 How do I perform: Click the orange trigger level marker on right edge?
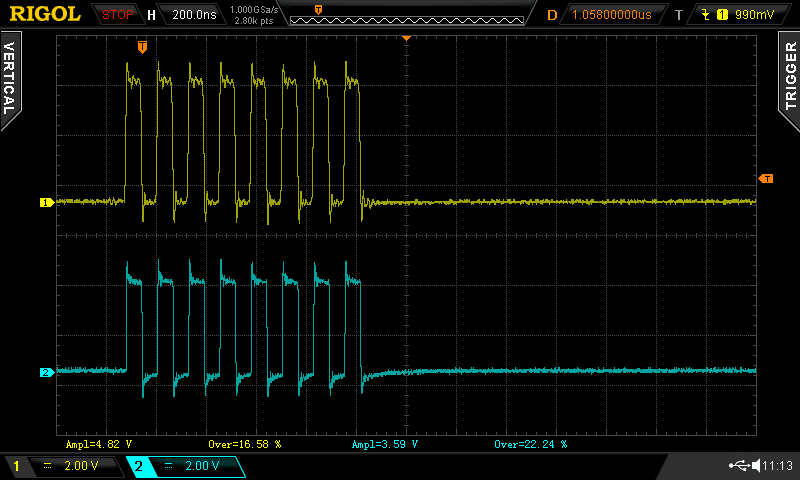click(x=766, y=179)
